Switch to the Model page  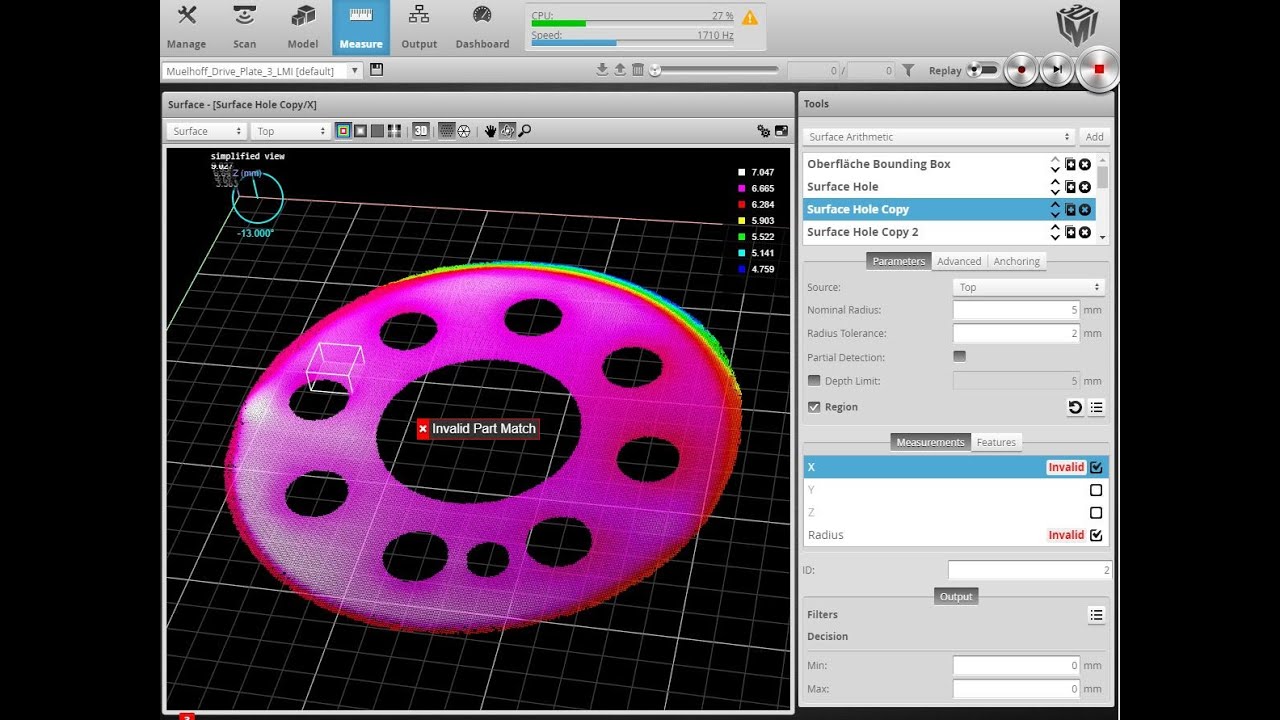[302, 27]
